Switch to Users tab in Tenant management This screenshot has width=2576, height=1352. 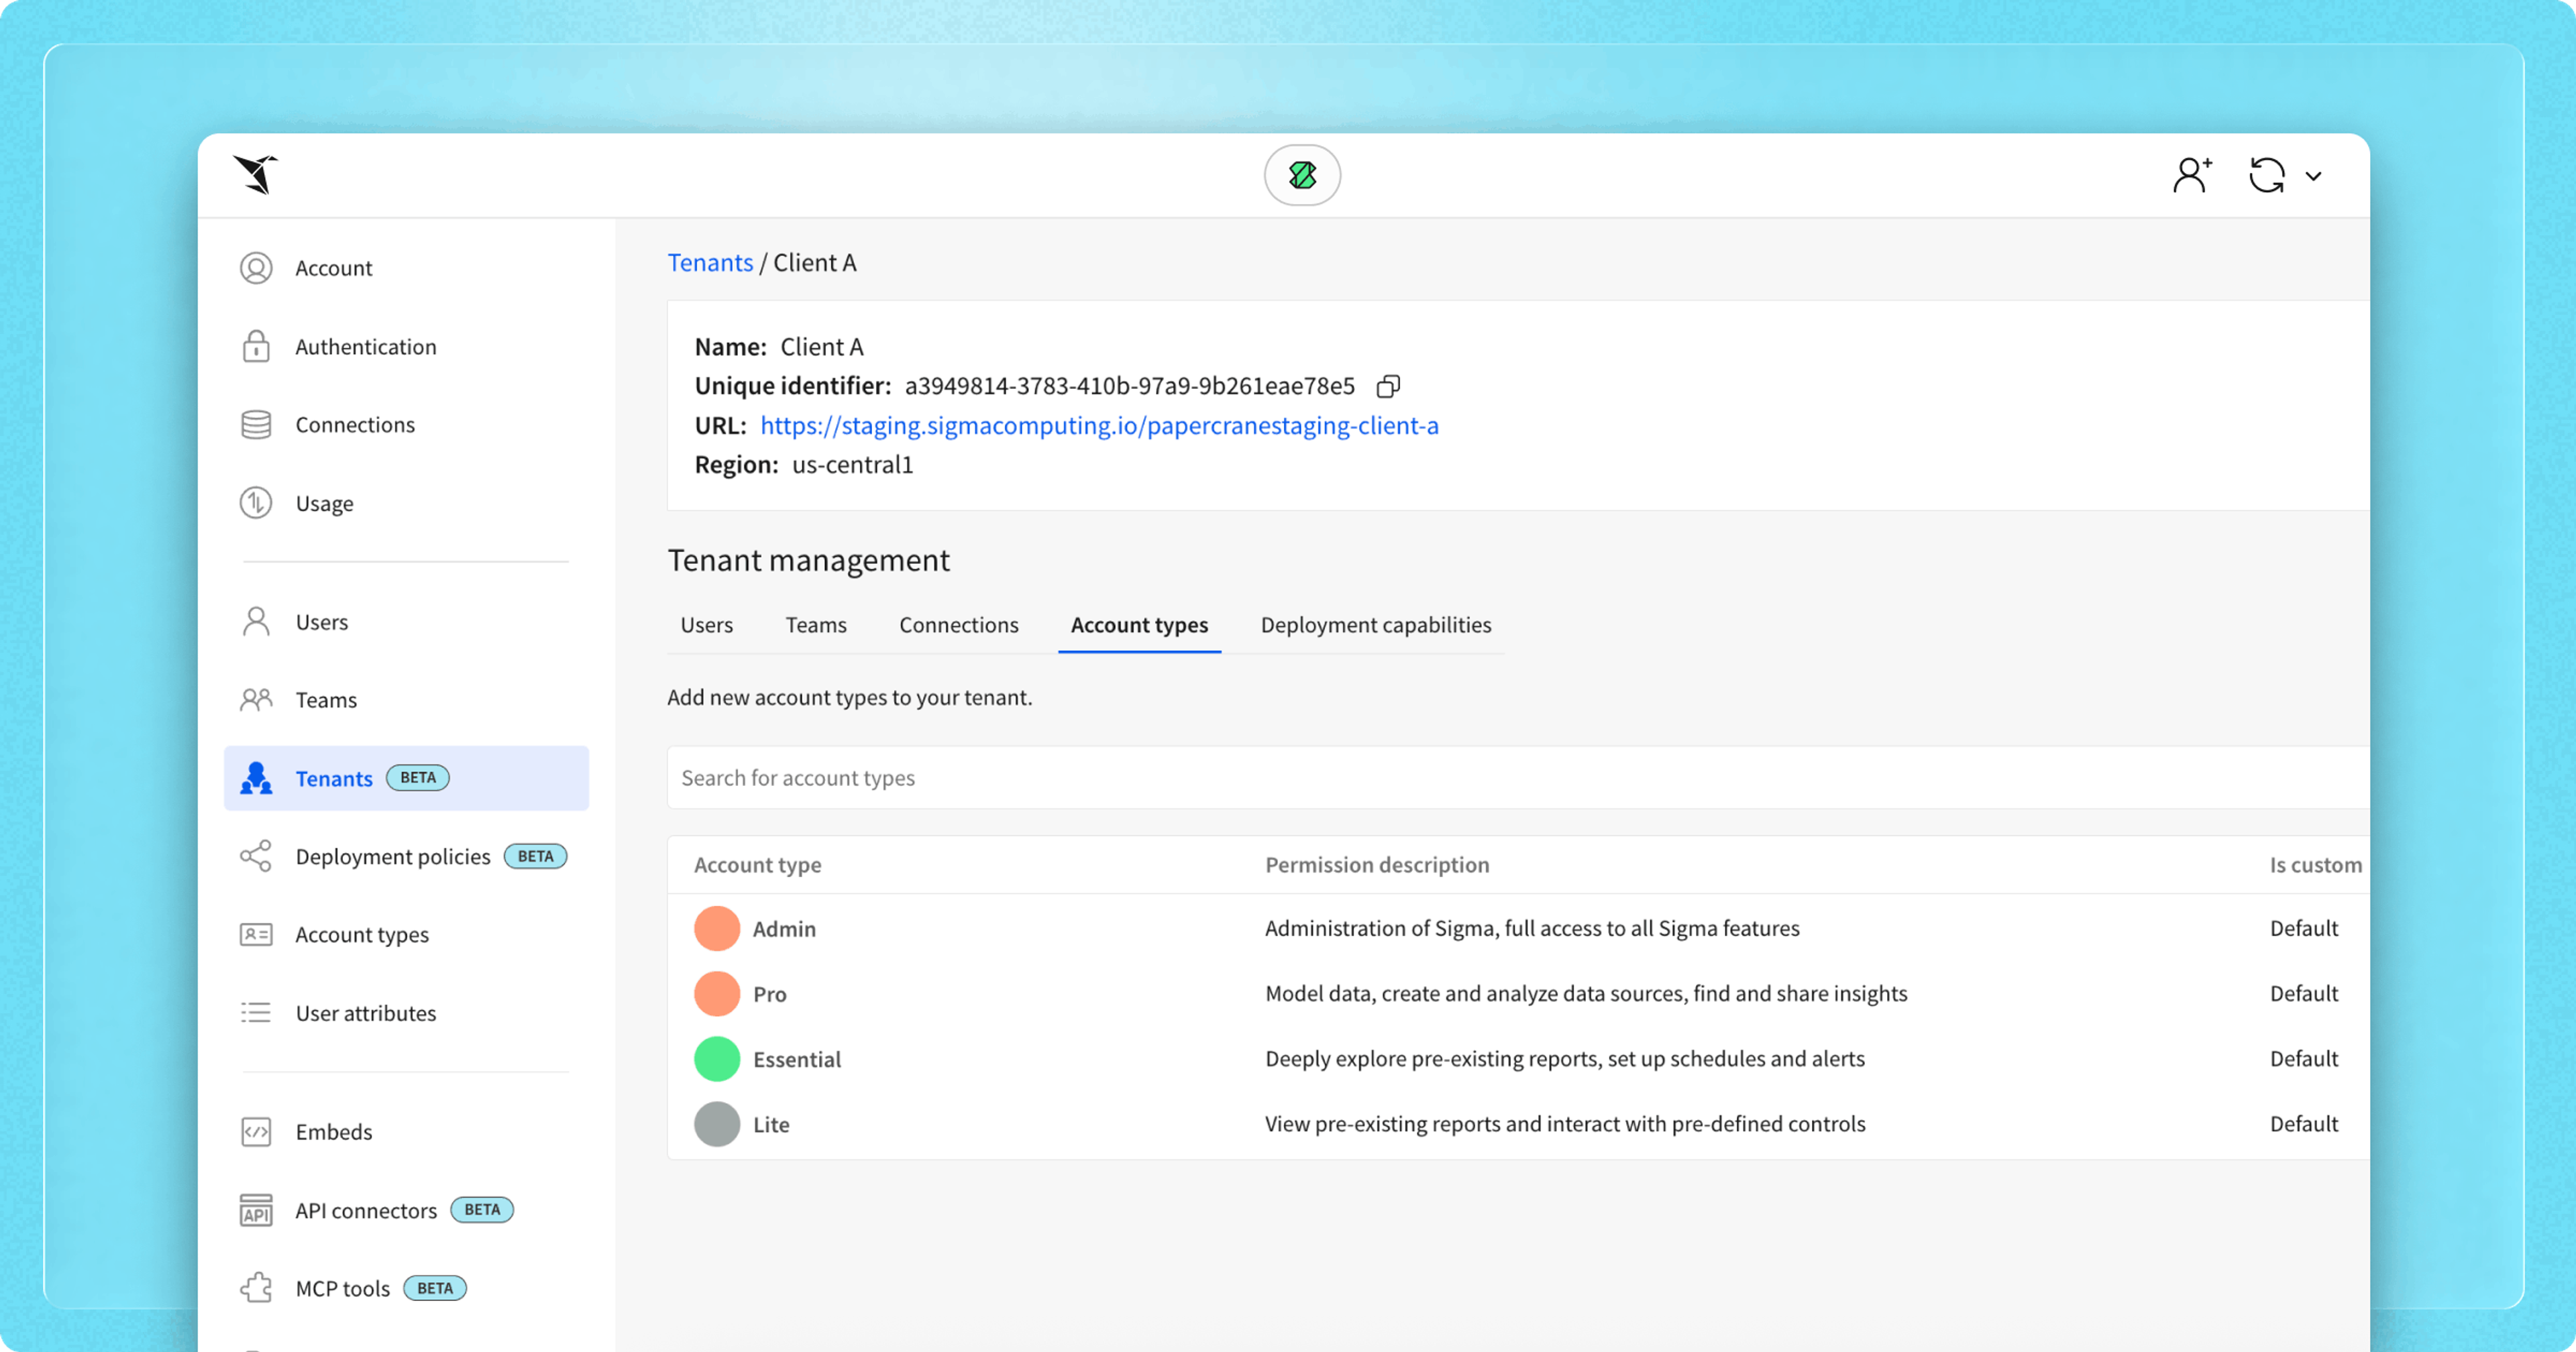coord(706,624)
